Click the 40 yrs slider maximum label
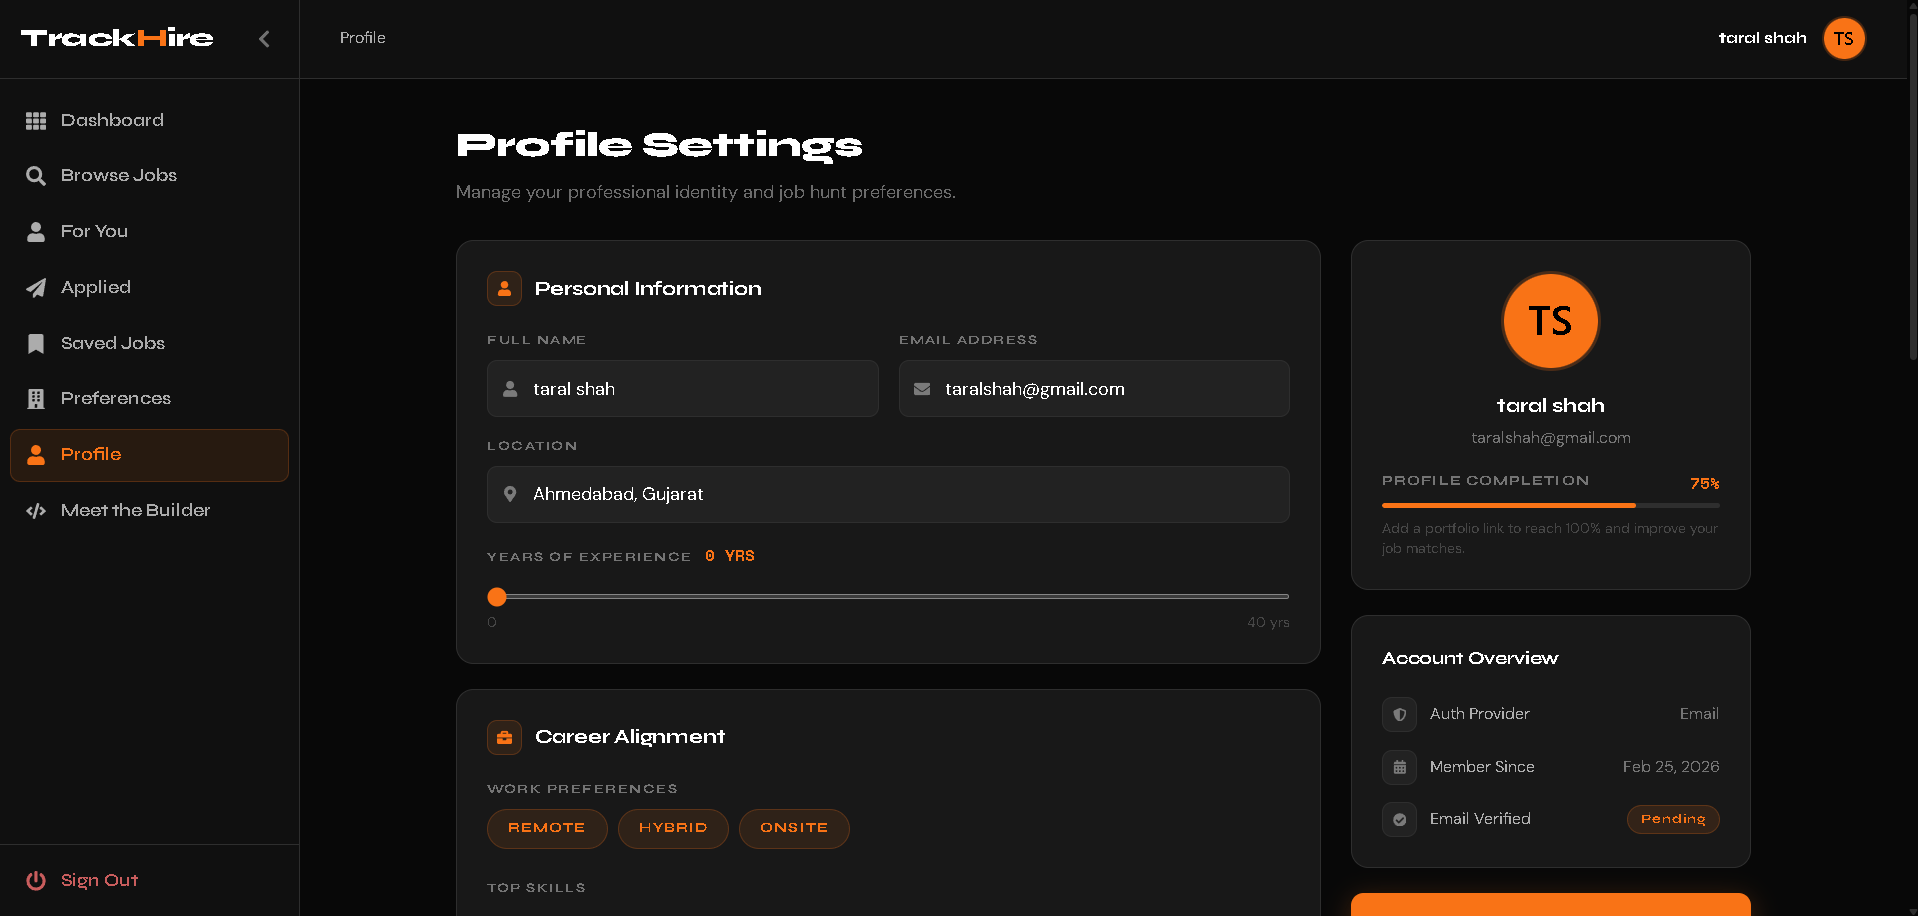 [x=1268, y=622]
